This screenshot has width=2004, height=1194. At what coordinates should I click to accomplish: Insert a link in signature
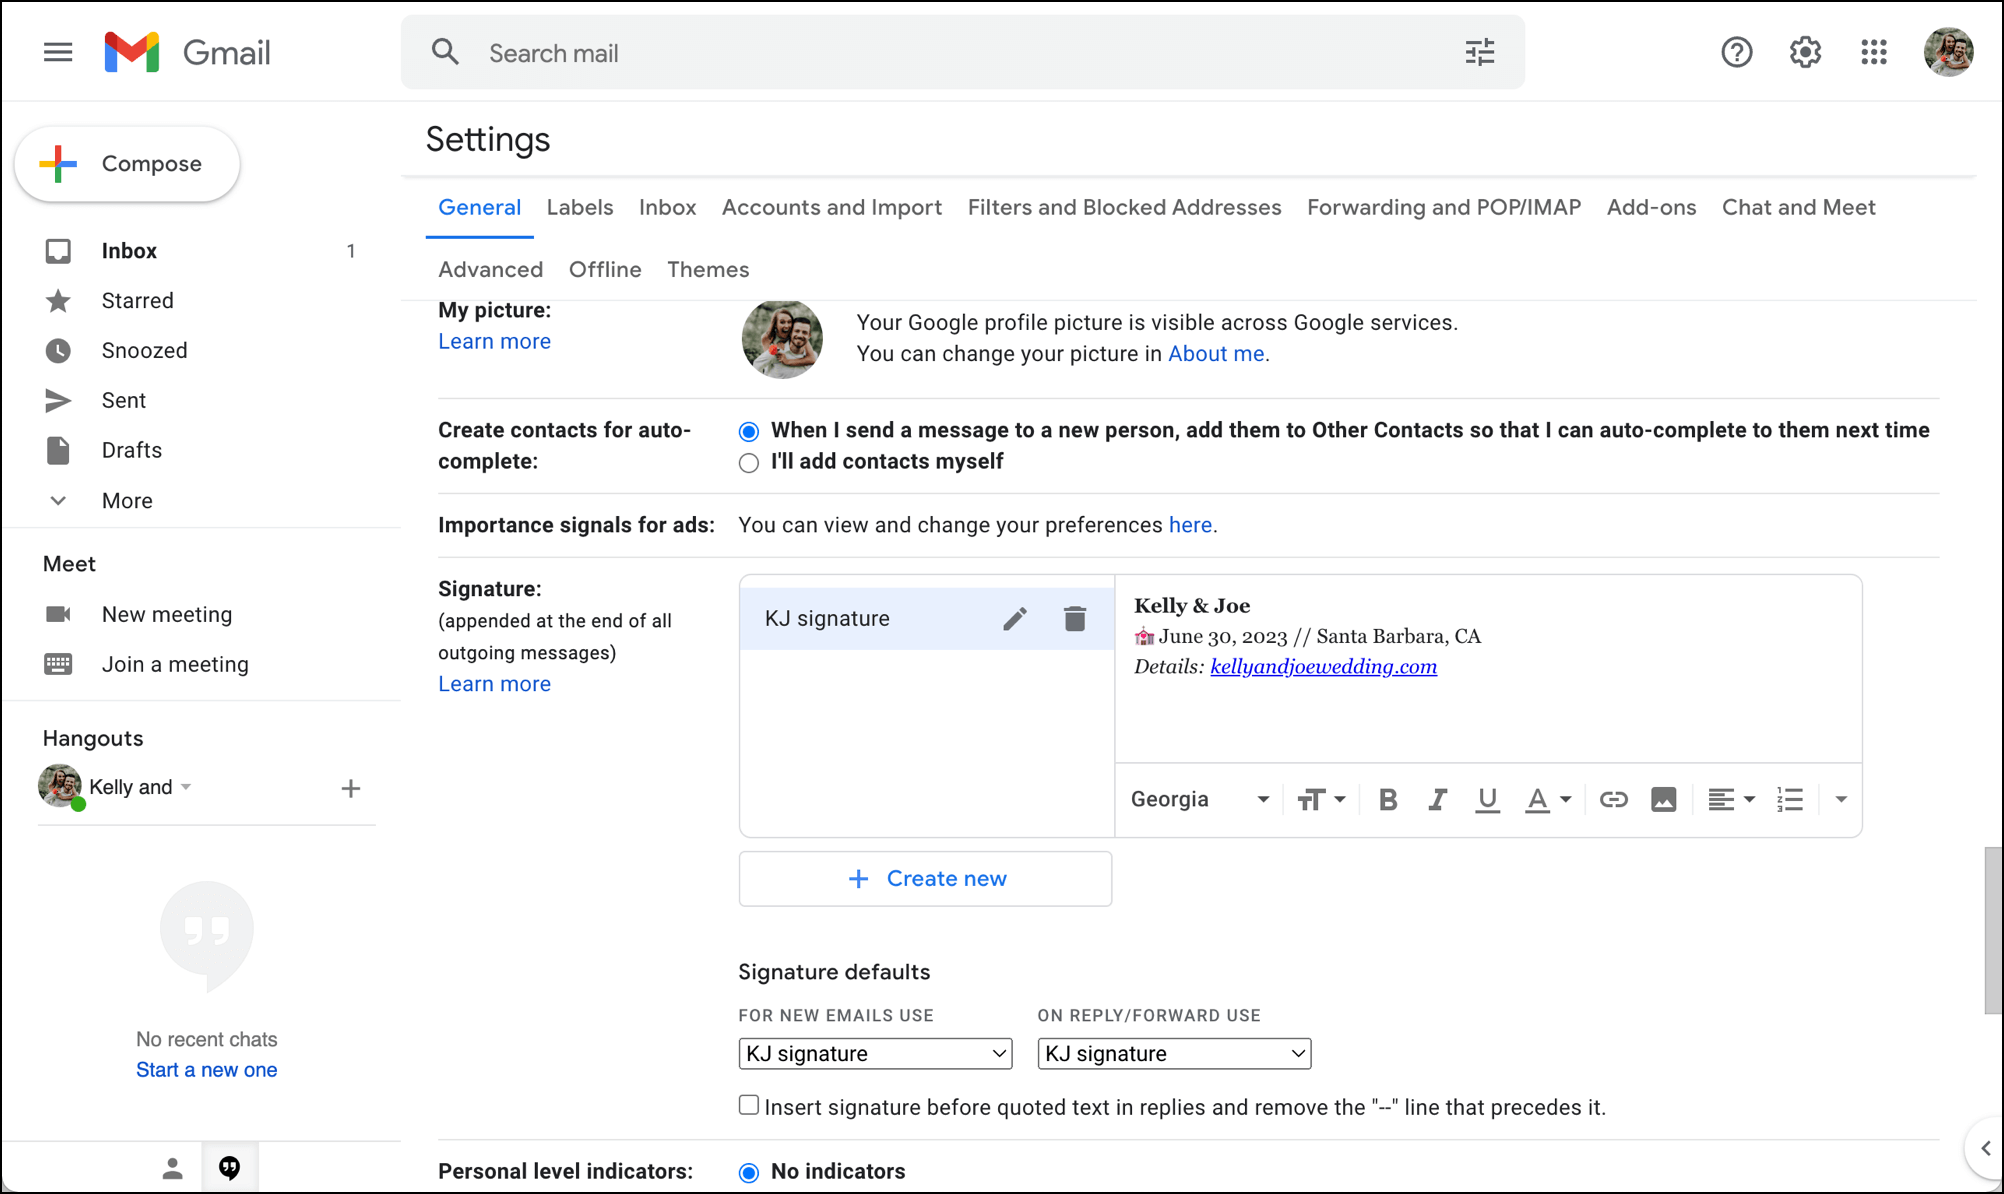1613,799
